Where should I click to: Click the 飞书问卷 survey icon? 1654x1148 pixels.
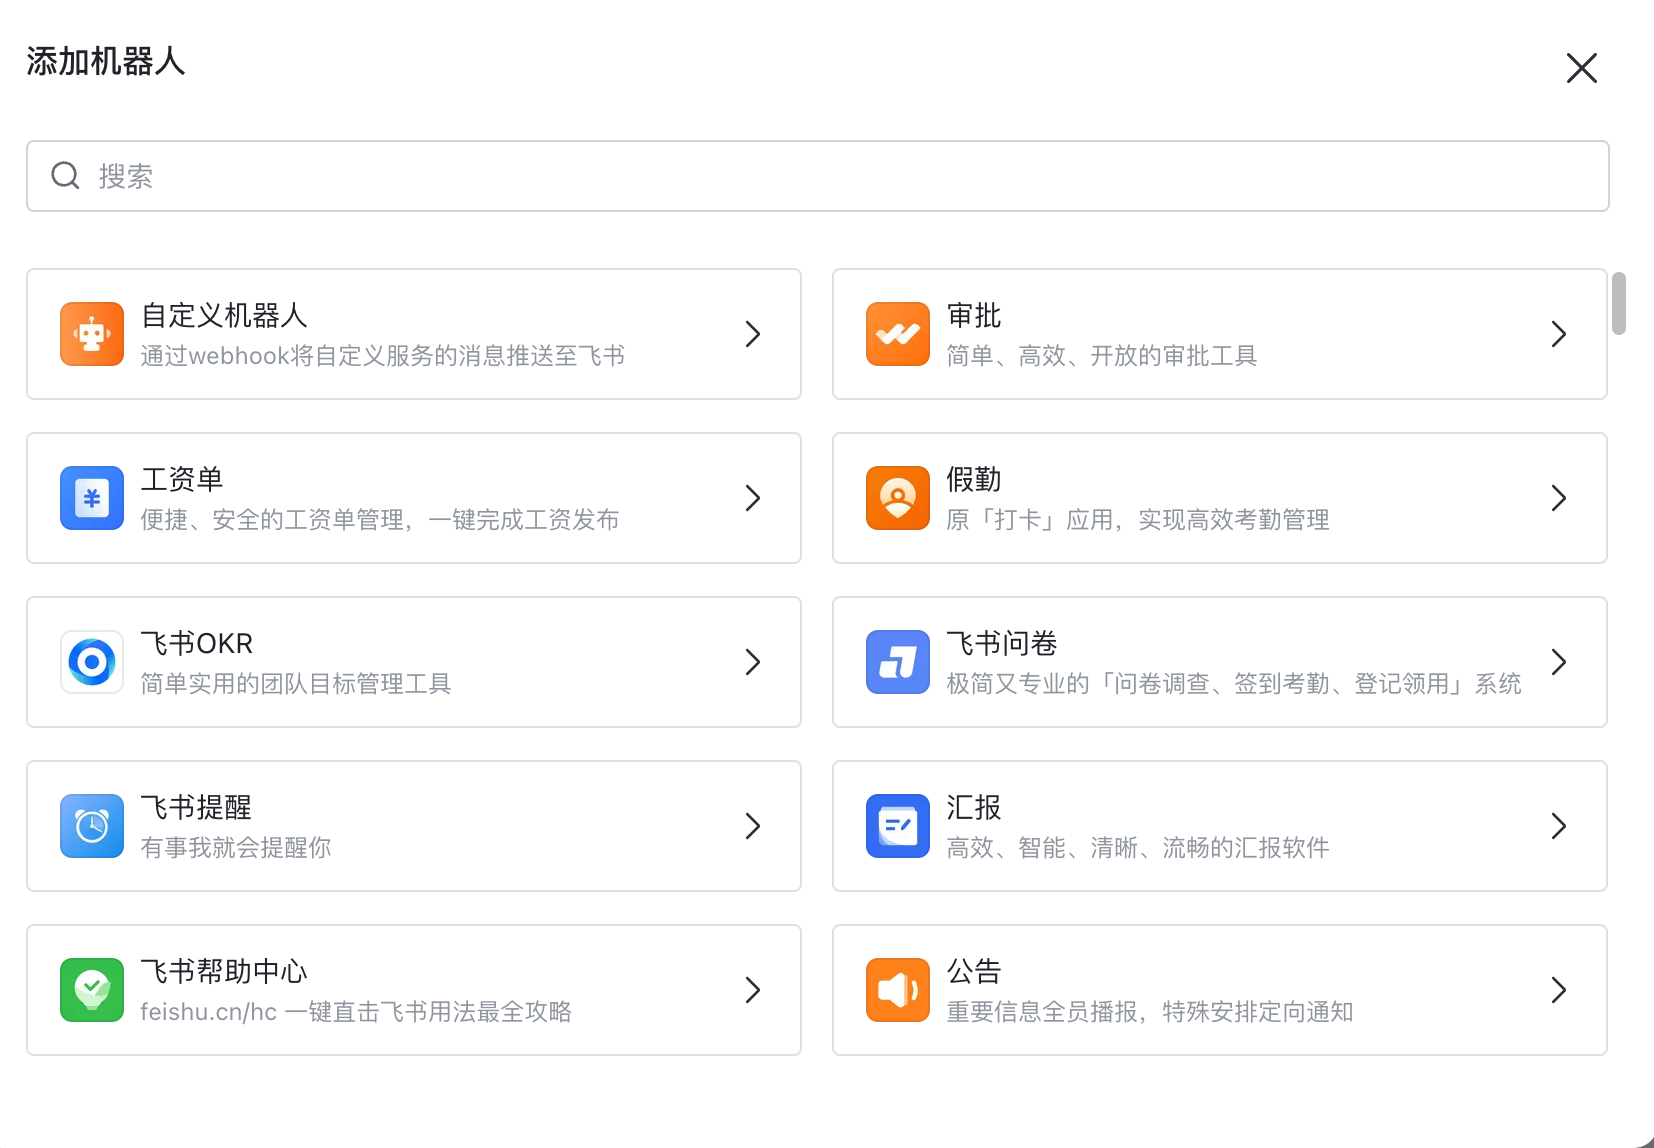pos(898,662)
